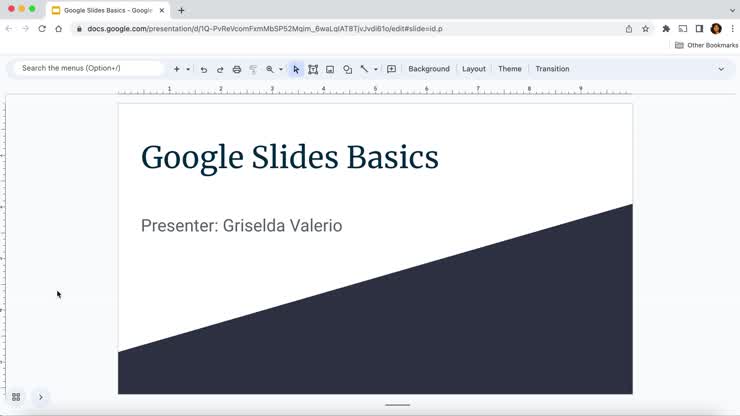Image resolution: width=740 pixels, height=416 pixels.
Task: Click the browser Forward arrow
Action: [x=25, y=29]
